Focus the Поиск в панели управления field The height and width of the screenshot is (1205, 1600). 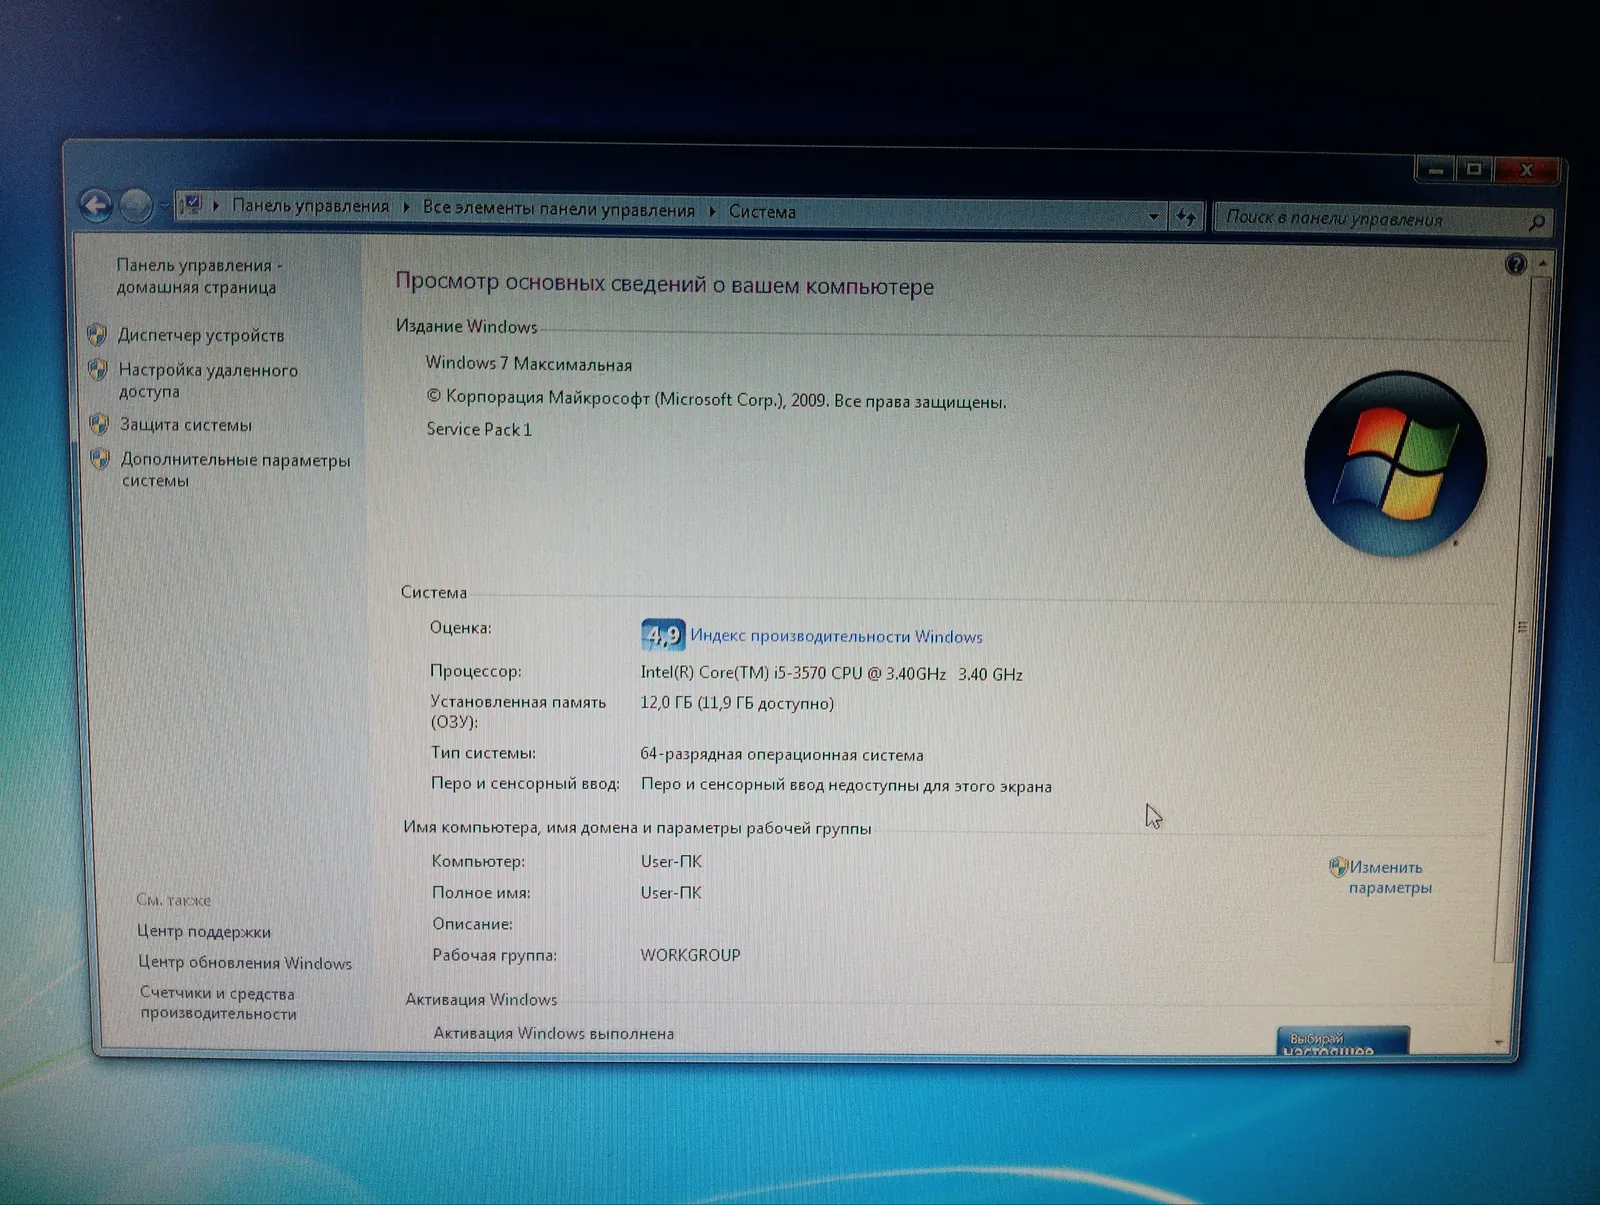pos(1382,219)
